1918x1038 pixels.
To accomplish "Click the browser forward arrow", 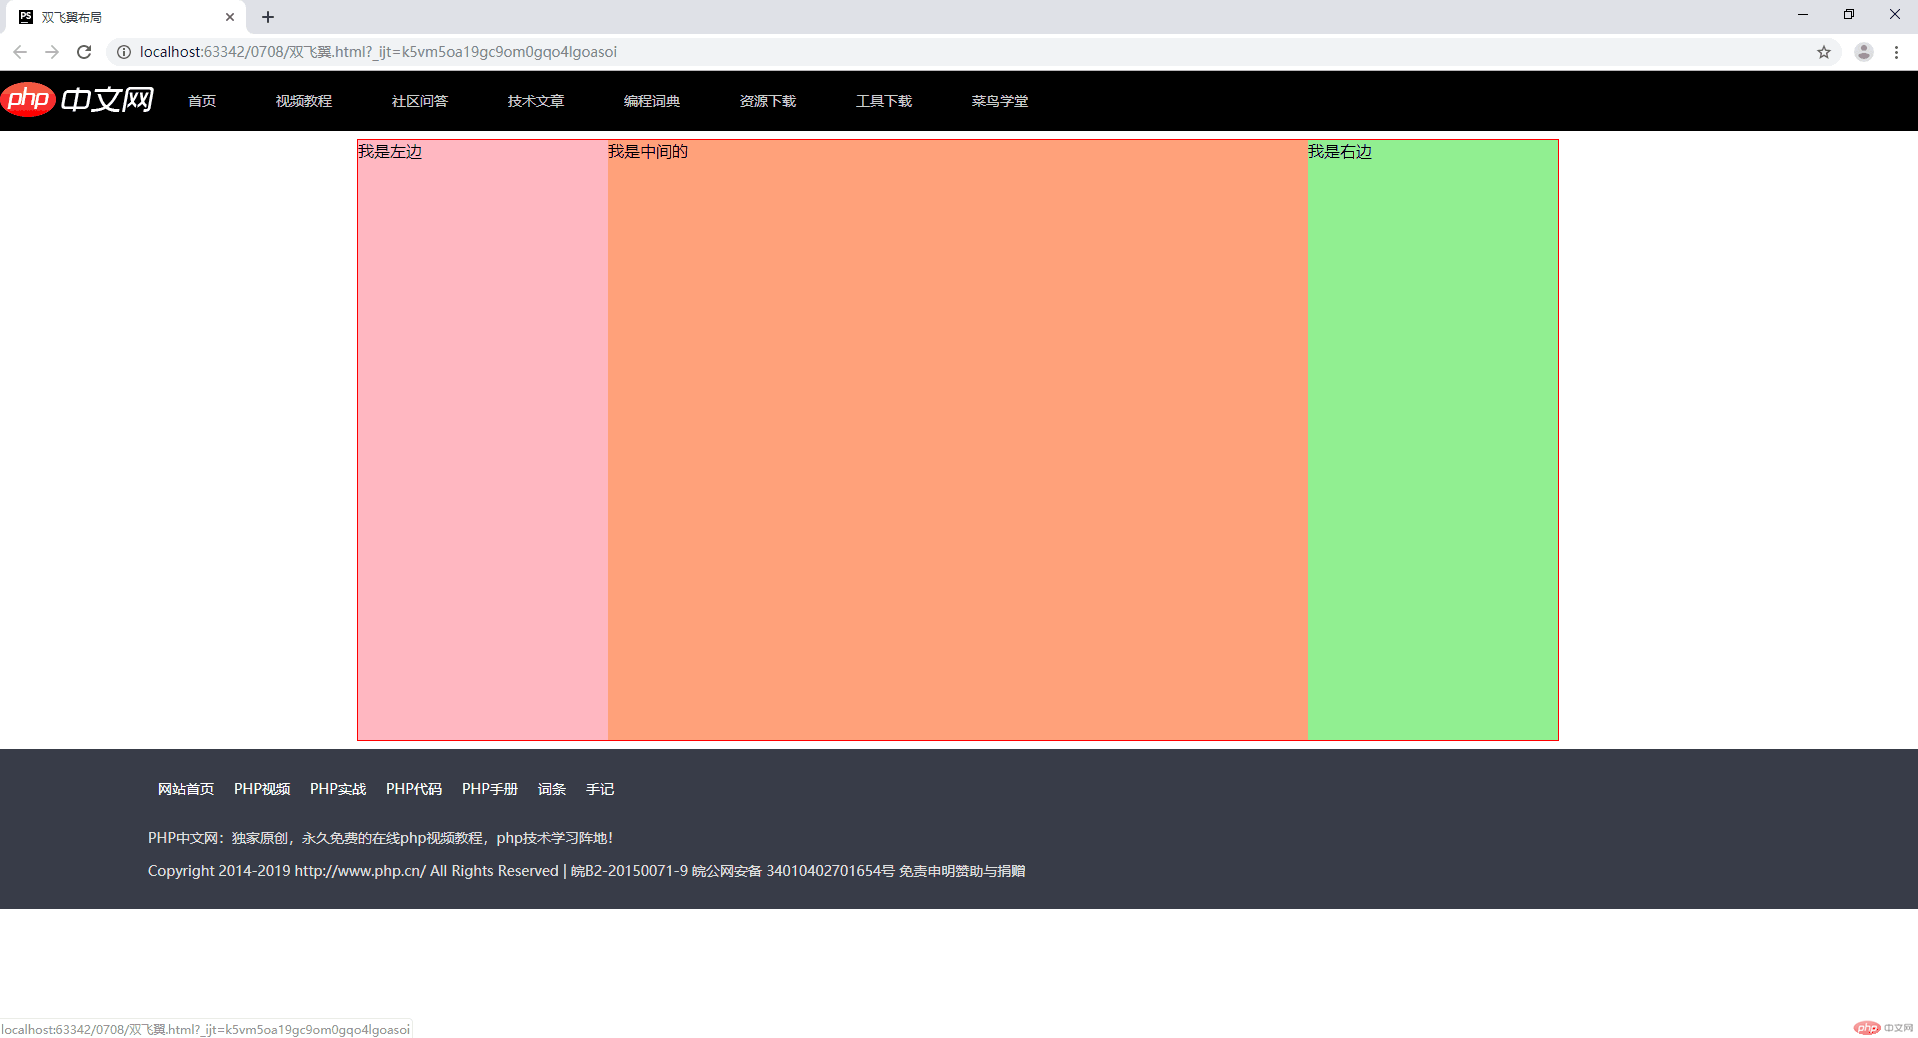I will tap(52, 52).
